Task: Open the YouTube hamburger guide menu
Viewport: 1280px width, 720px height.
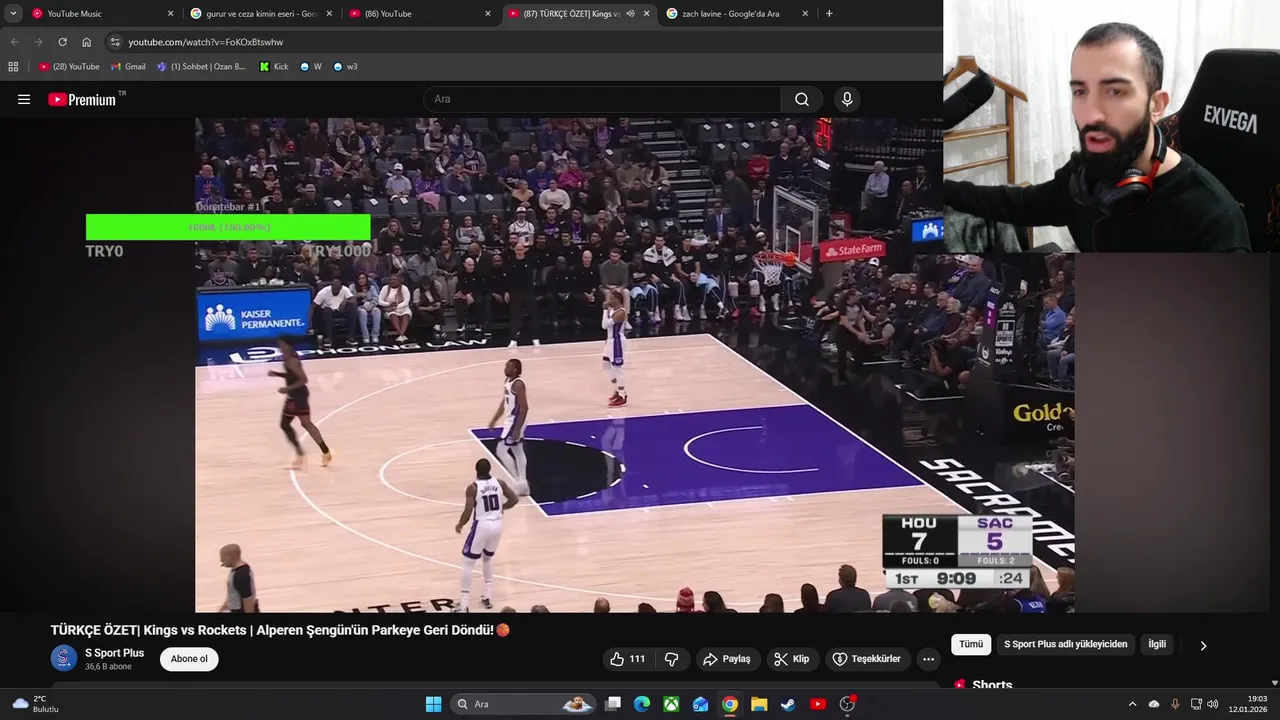Action: [x=24, y=99]
